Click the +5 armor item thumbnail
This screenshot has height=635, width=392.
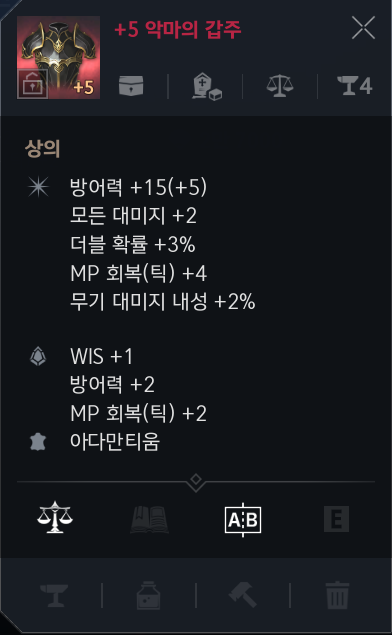[x=58, y=57]
